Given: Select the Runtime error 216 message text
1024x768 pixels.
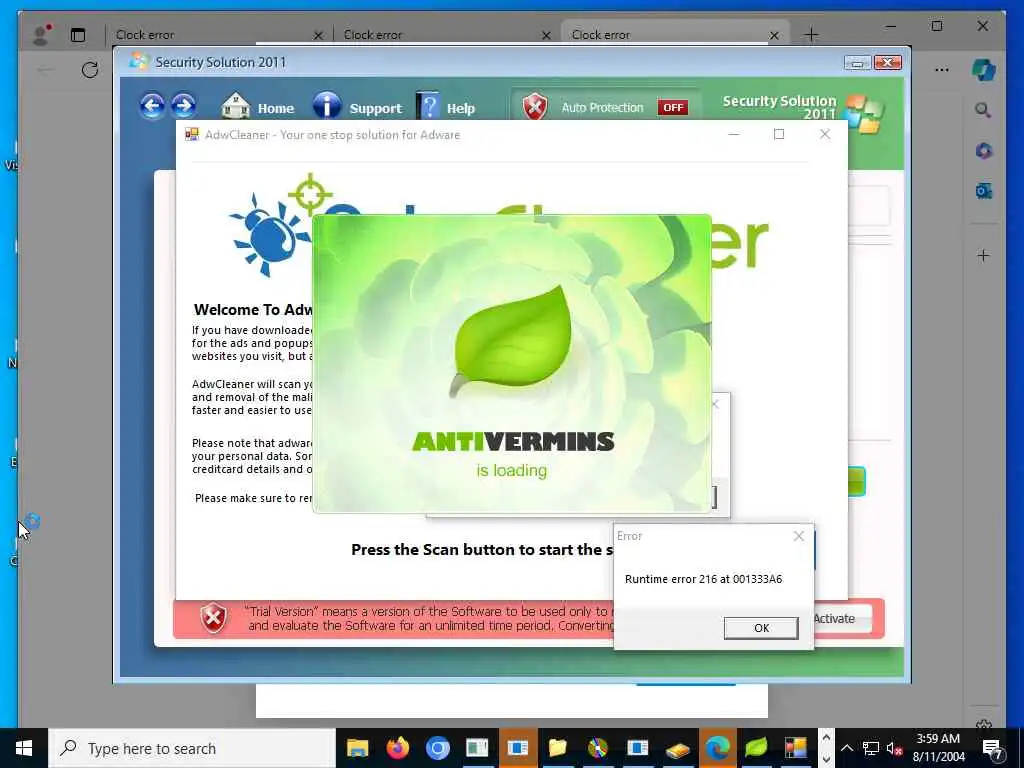Looking at the screenshot, I should tap(703, 579).
